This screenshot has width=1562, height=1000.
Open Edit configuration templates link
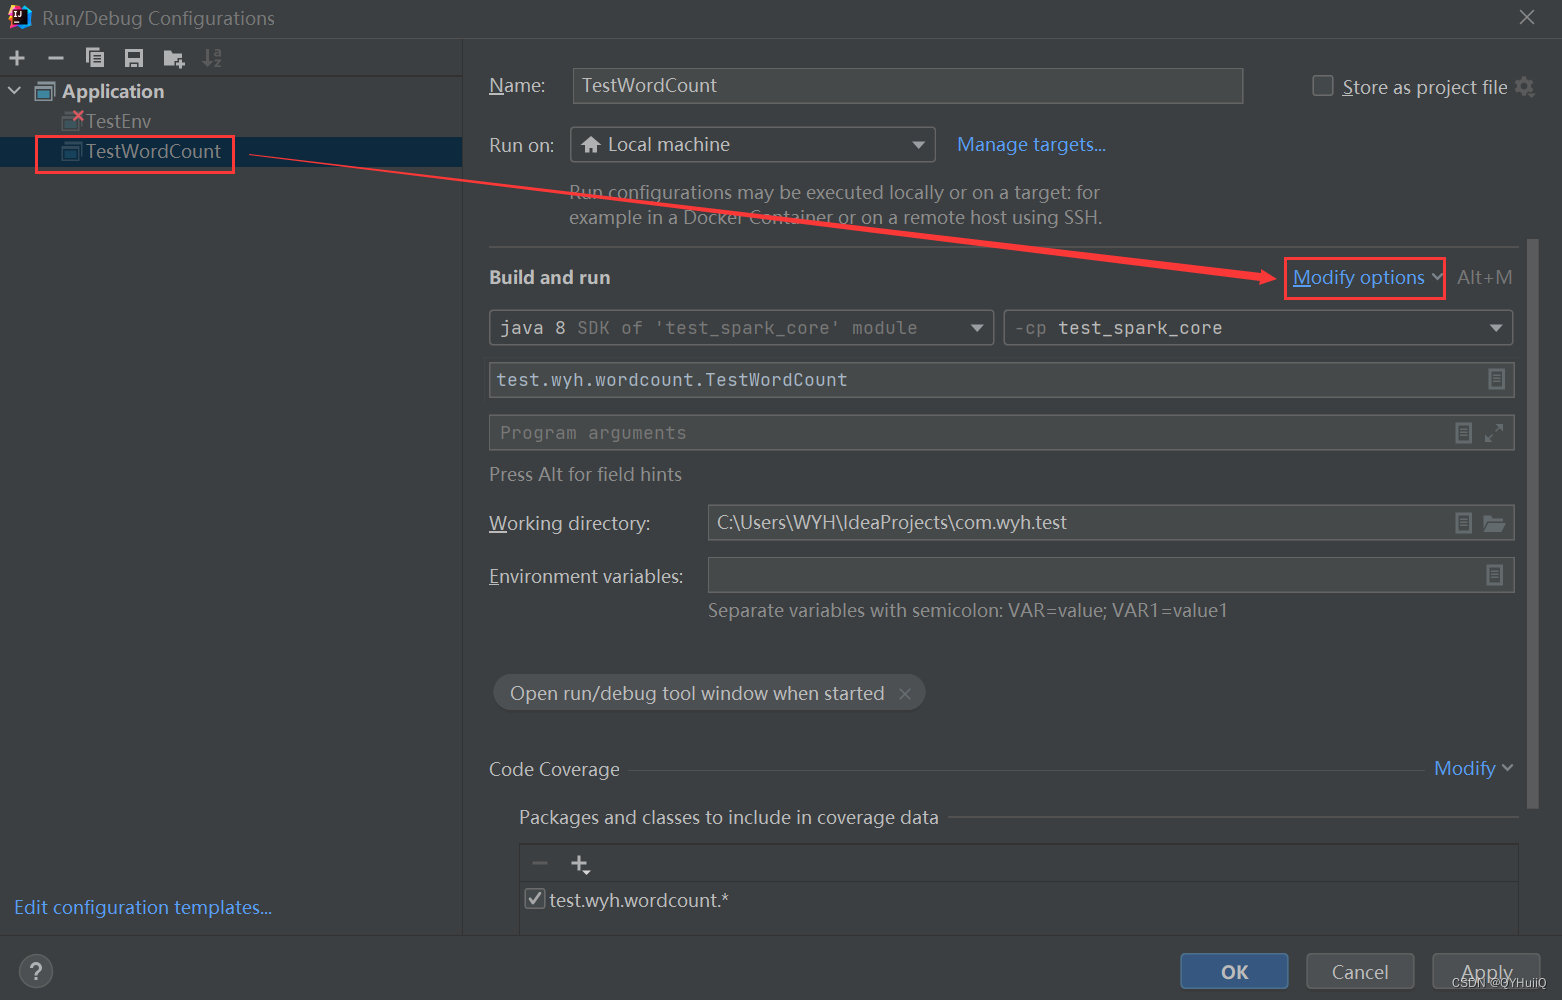click(143, 907)
